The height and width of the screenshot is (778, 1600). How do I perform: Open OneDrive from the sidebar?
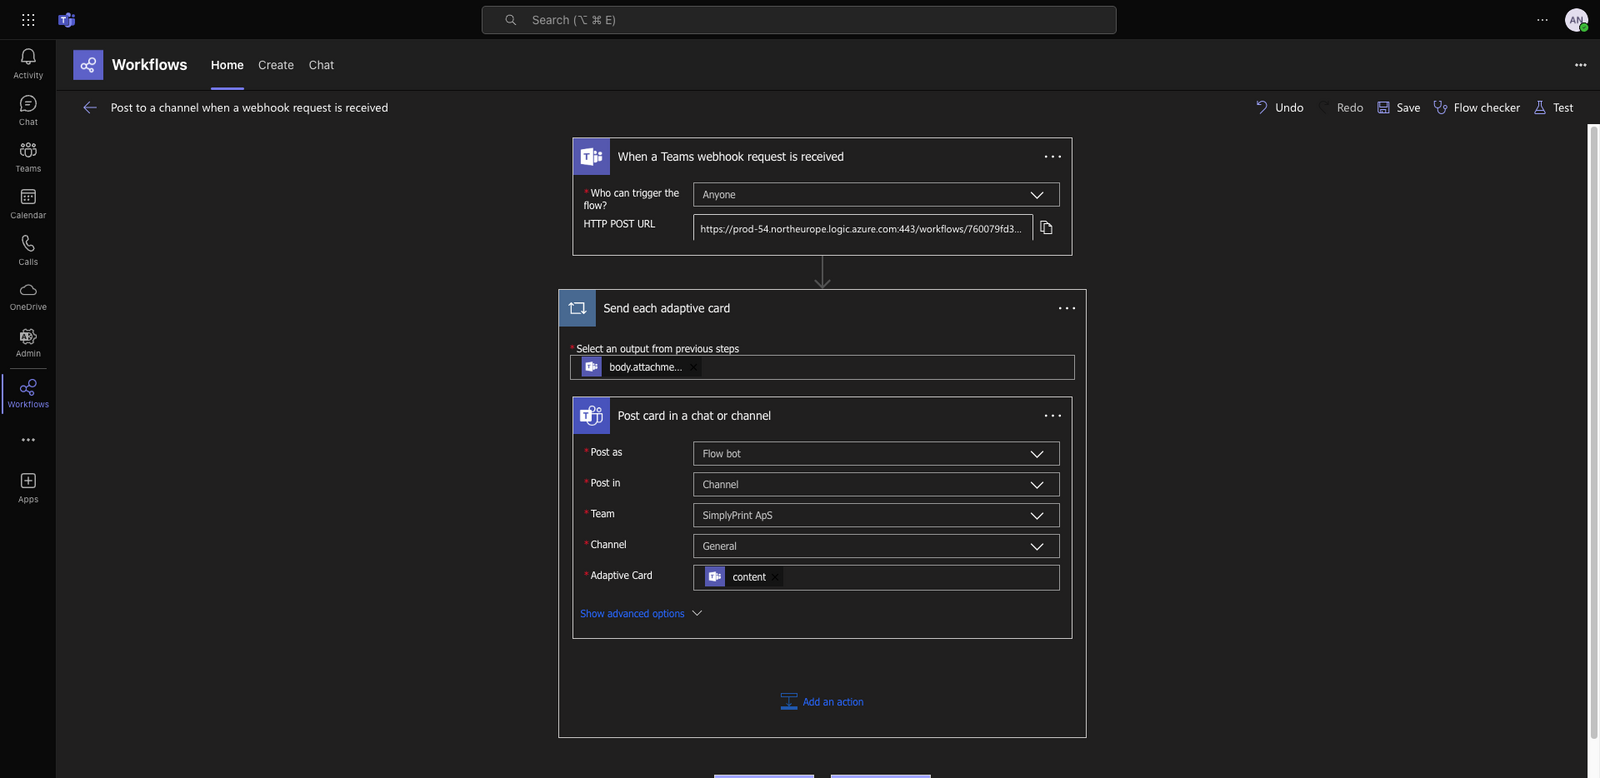coord(28,296)
